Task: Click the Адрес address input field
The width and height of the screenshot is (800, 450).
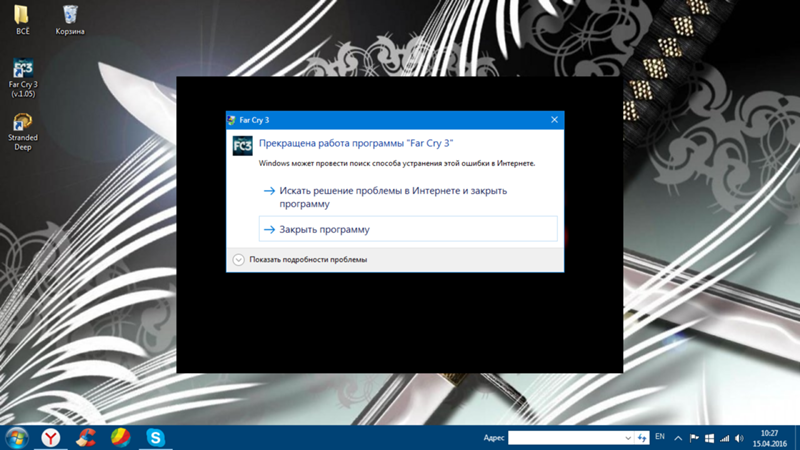Action: (565, 438)
